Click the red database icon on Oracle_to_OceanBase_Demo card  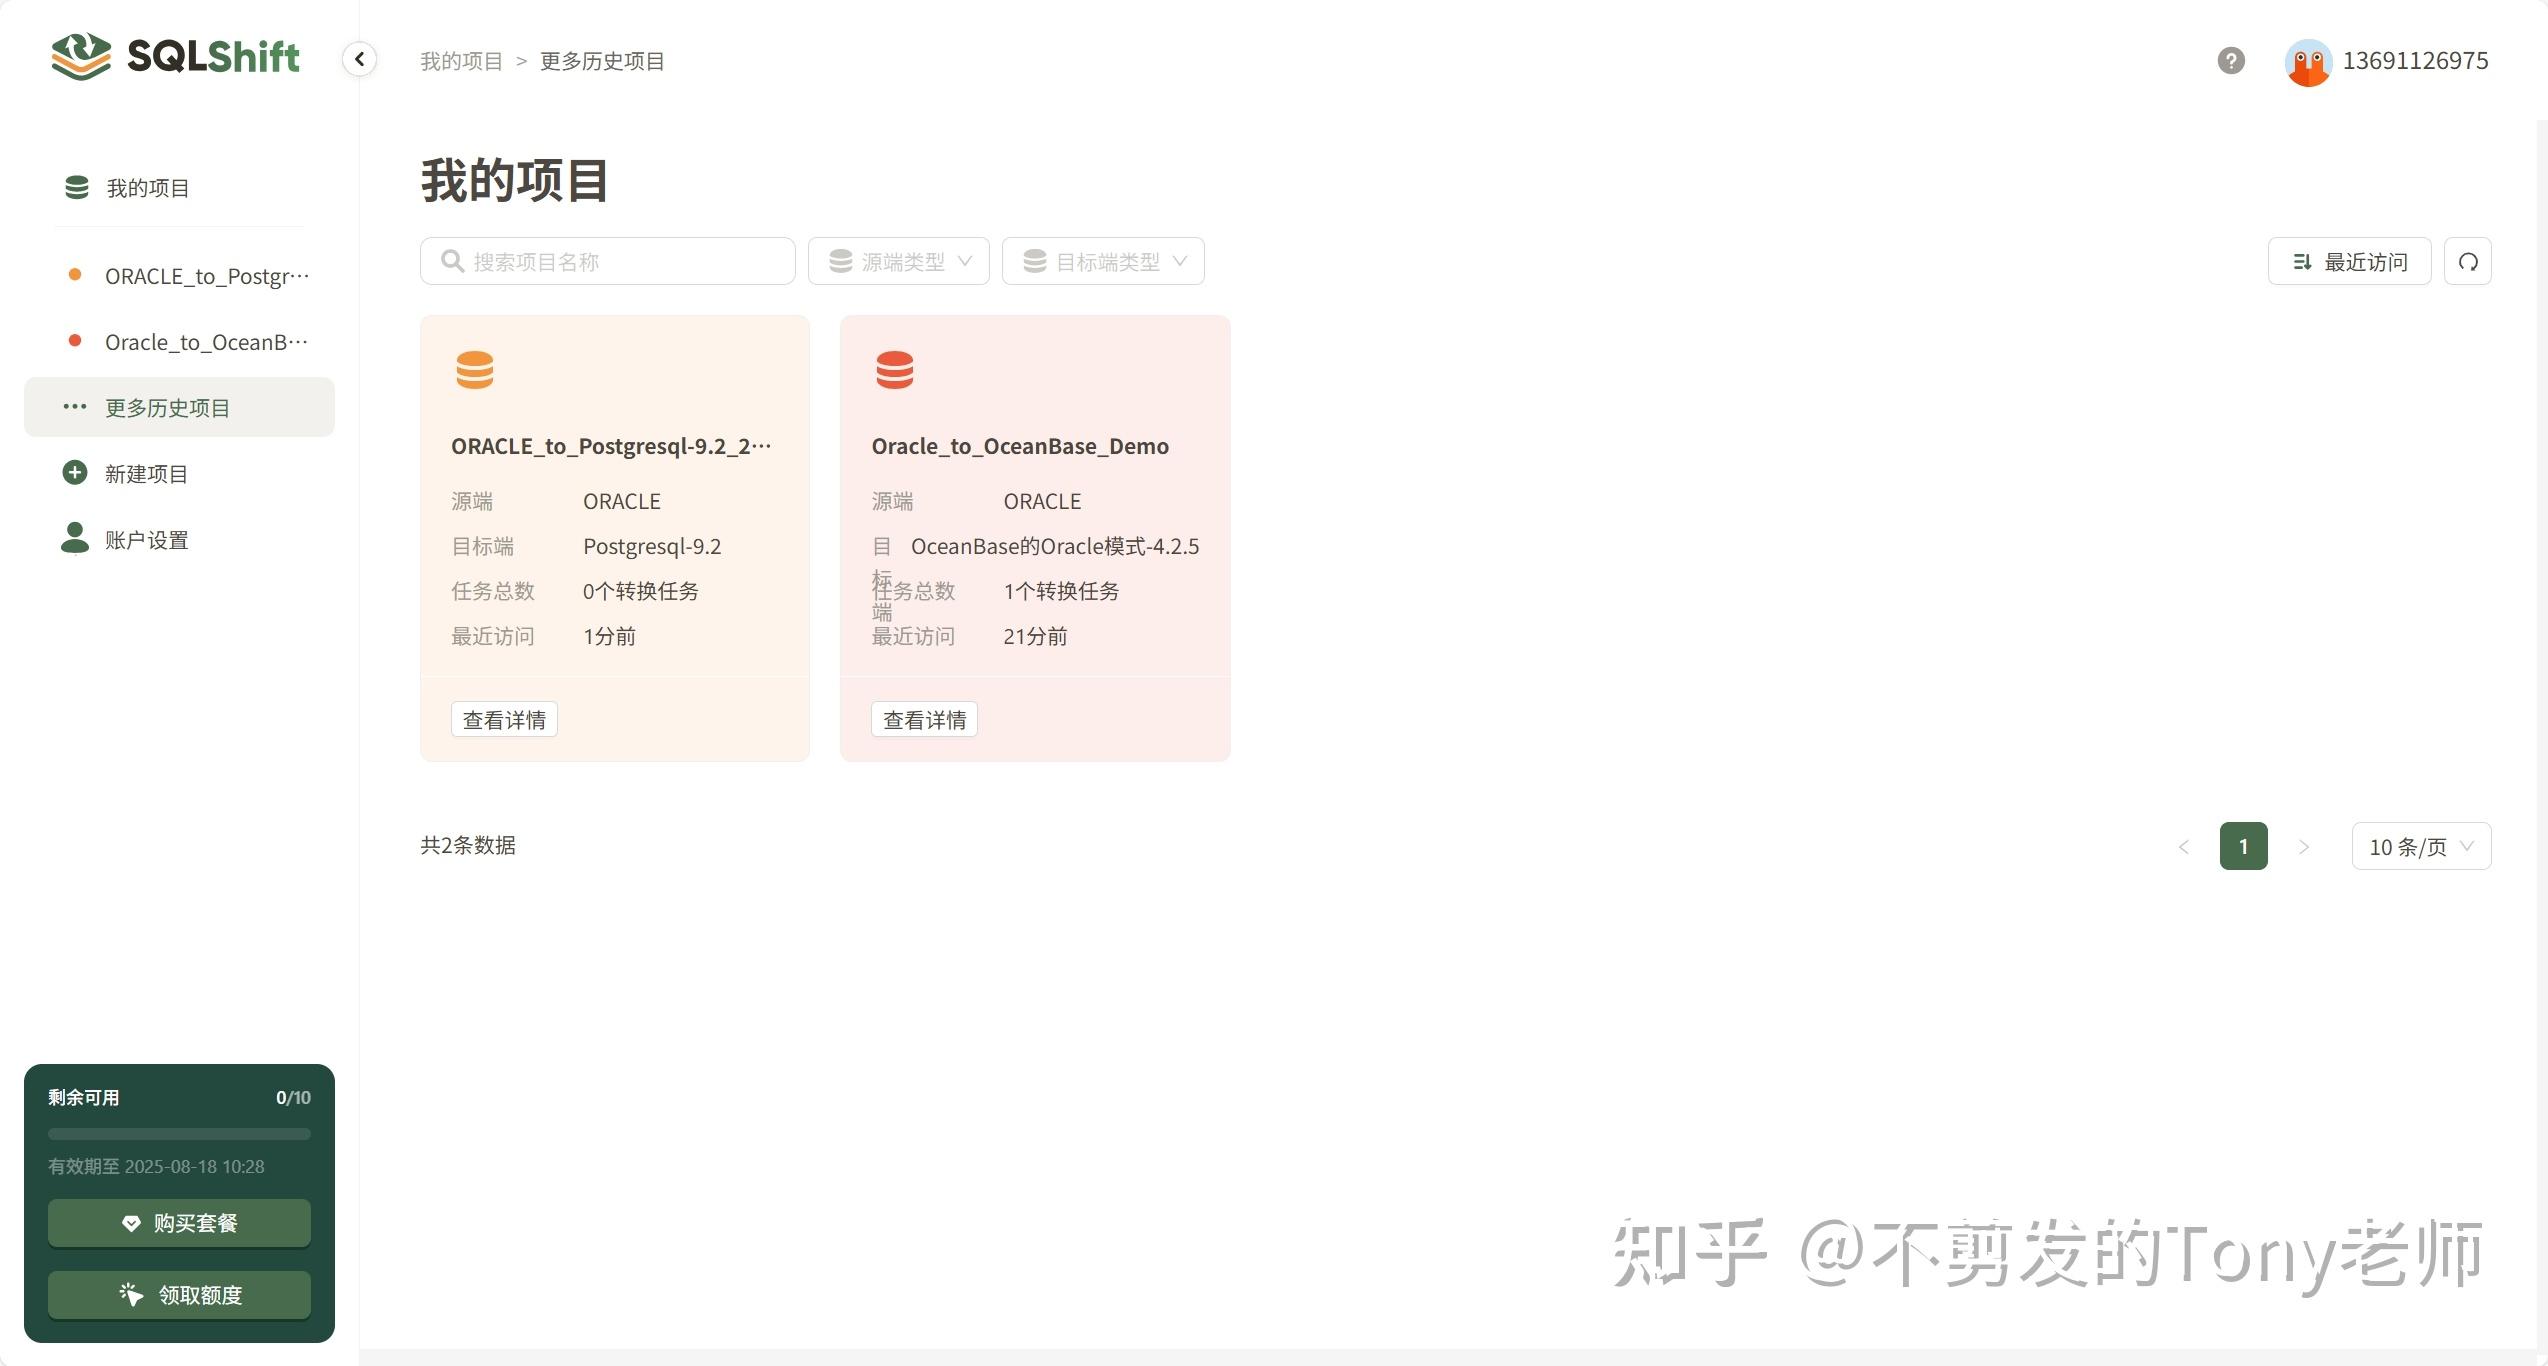coord(895,370)
